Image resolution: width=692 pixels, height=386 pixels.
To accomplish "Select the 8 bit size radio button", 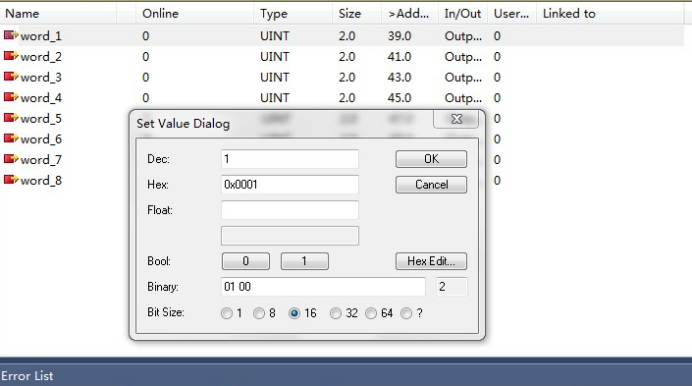I will pyautogui.click(x=259, y=313).
